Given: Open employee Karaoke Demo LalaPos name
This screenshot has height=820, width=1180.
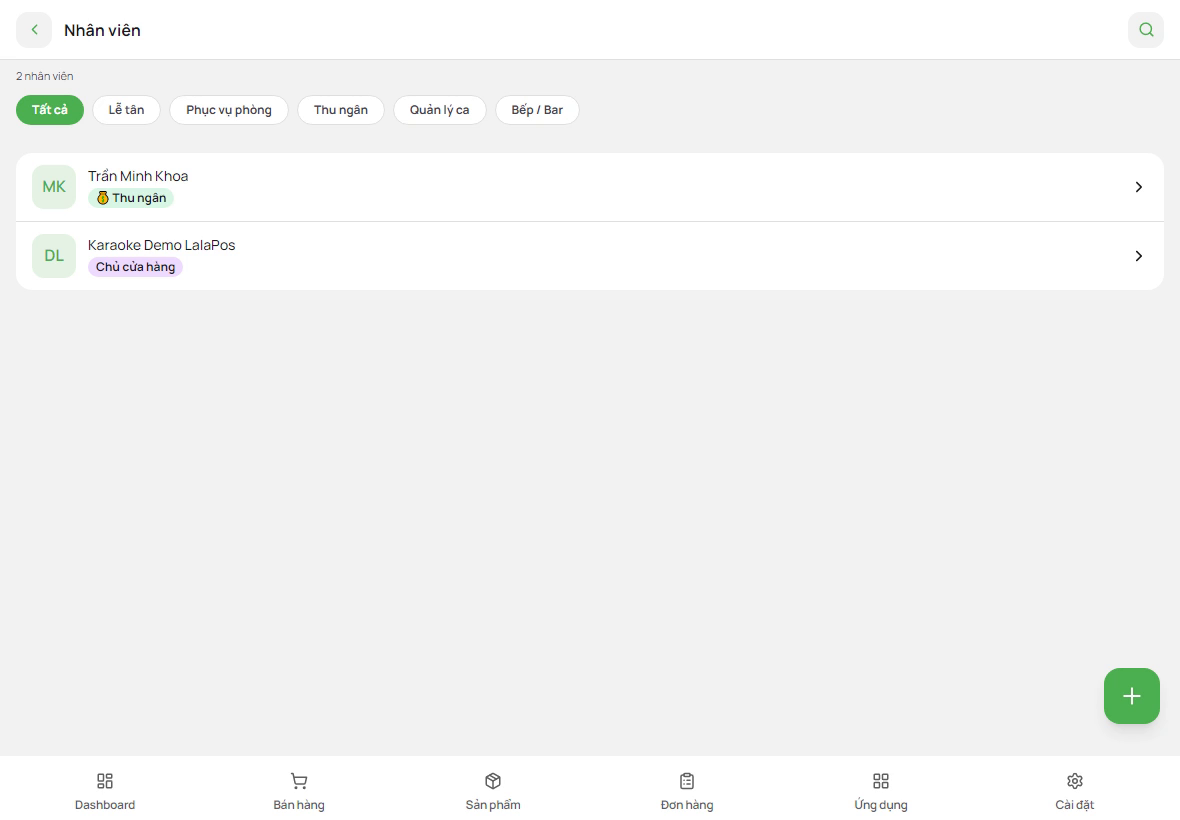Looking at the screenshot, I should coord(161,245).
